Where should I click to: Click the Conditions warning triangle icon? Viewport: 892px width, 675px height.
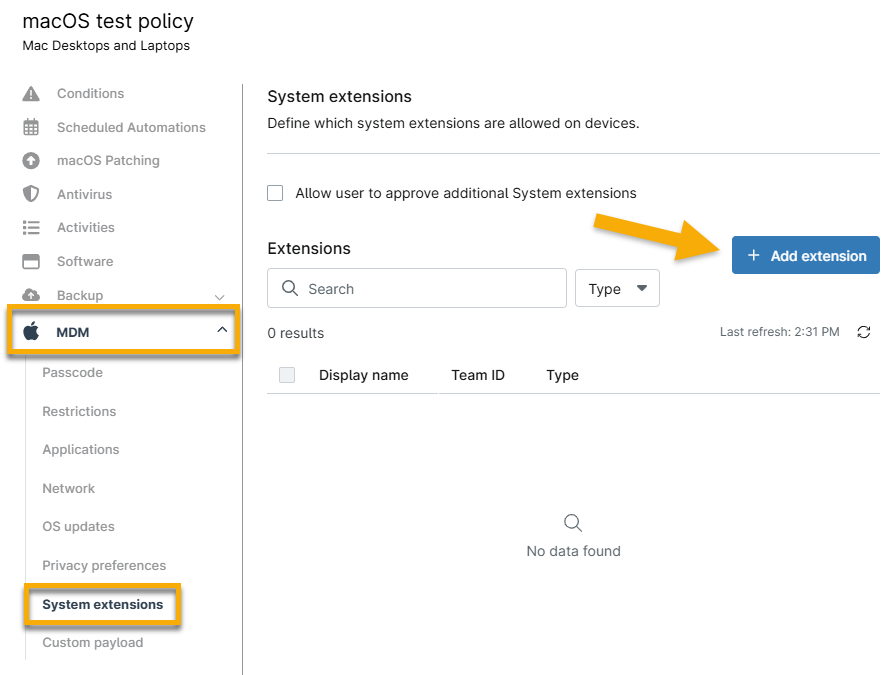(x=31, y=94)
